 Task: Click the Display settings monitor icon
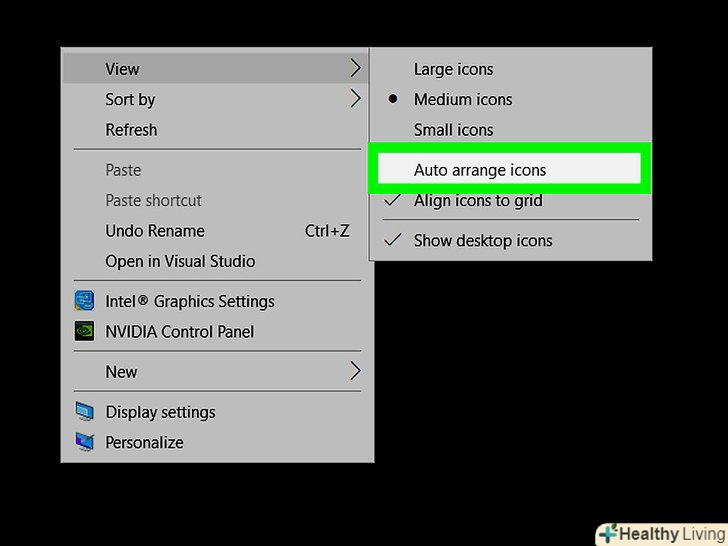coord(85,412)
